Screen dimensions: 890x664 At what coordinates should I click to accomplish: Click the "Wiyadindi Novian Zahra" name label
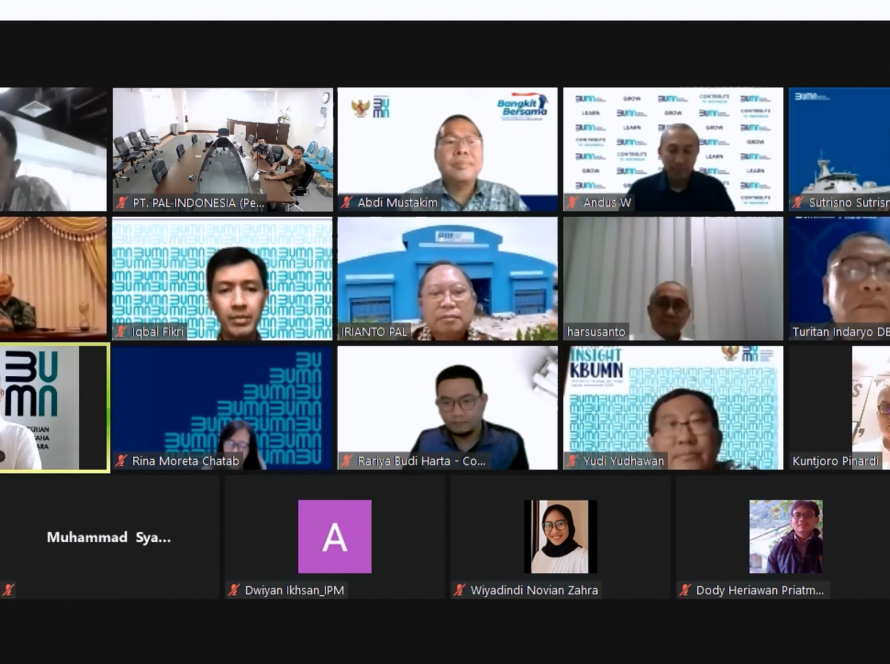(x=534, y=590)
